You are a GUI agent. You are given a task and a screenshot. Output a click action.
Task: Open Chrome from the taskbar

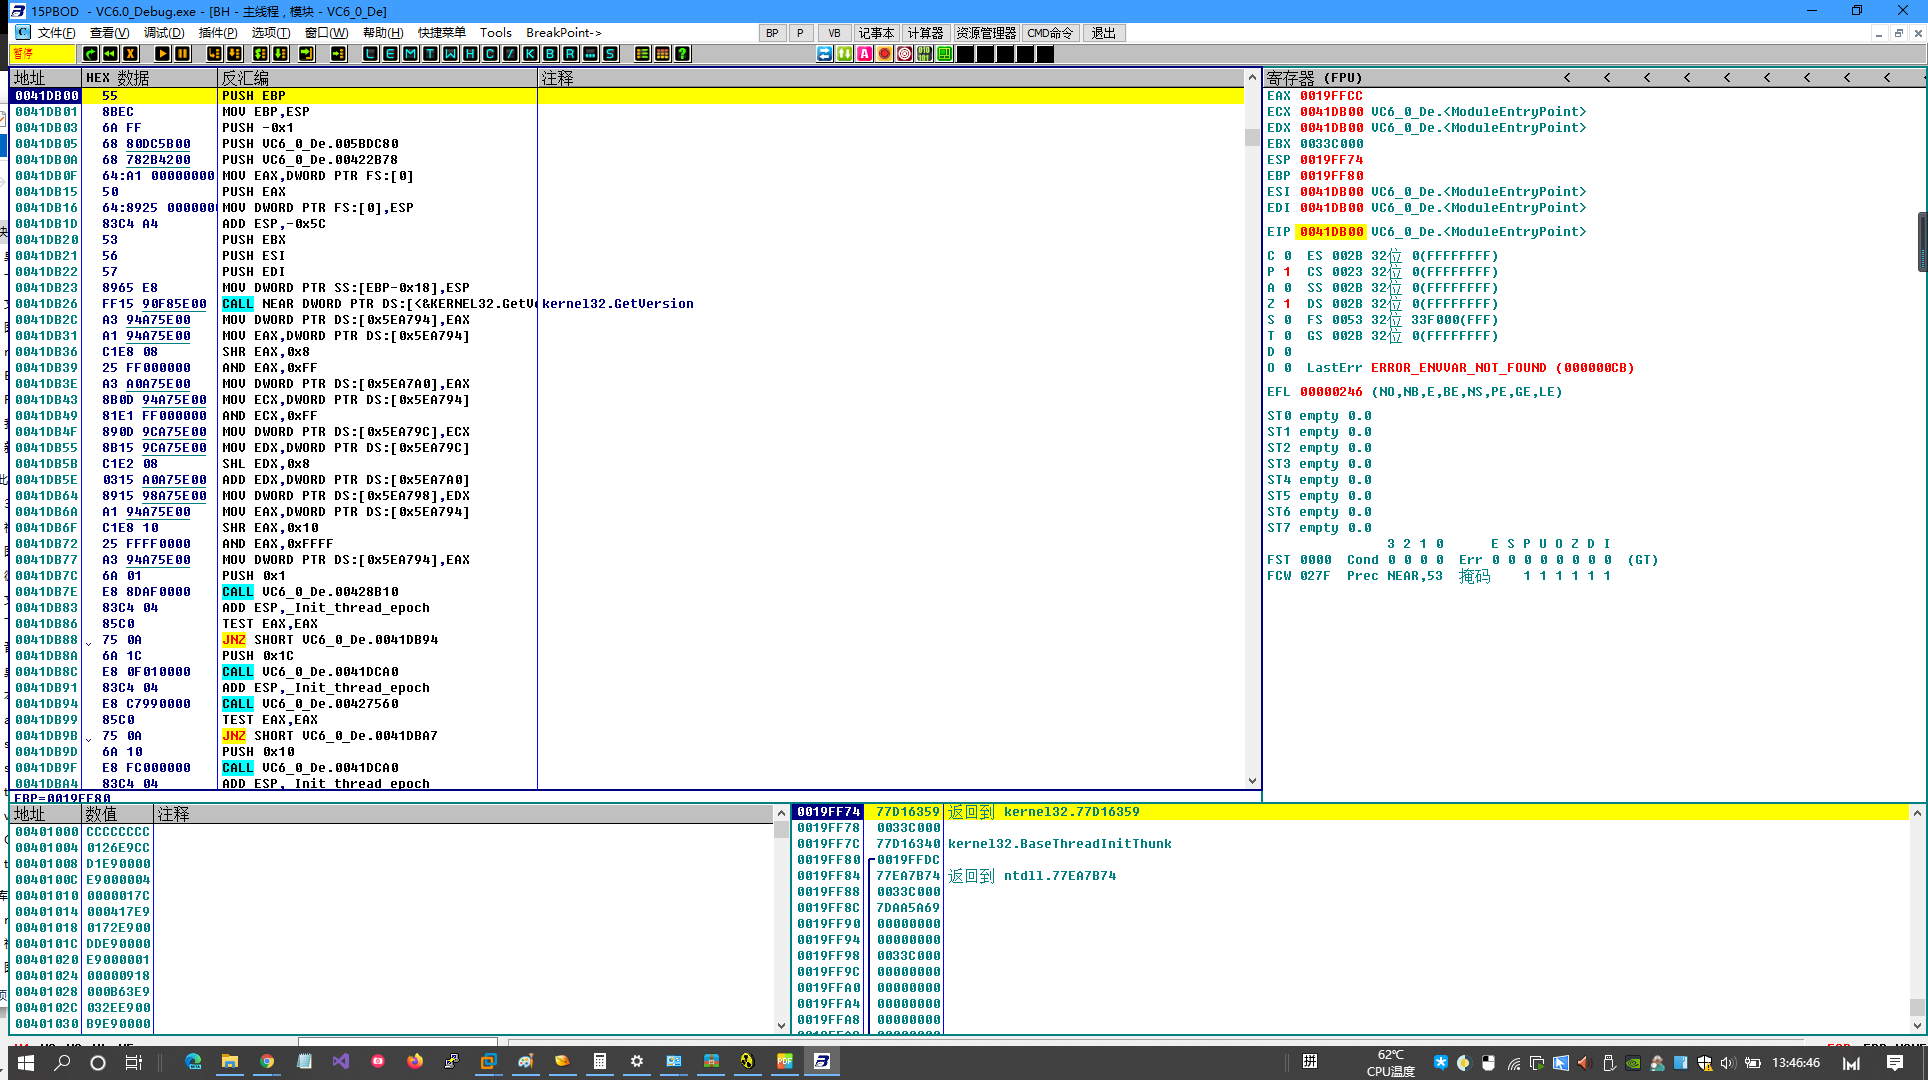[267, 1062]
